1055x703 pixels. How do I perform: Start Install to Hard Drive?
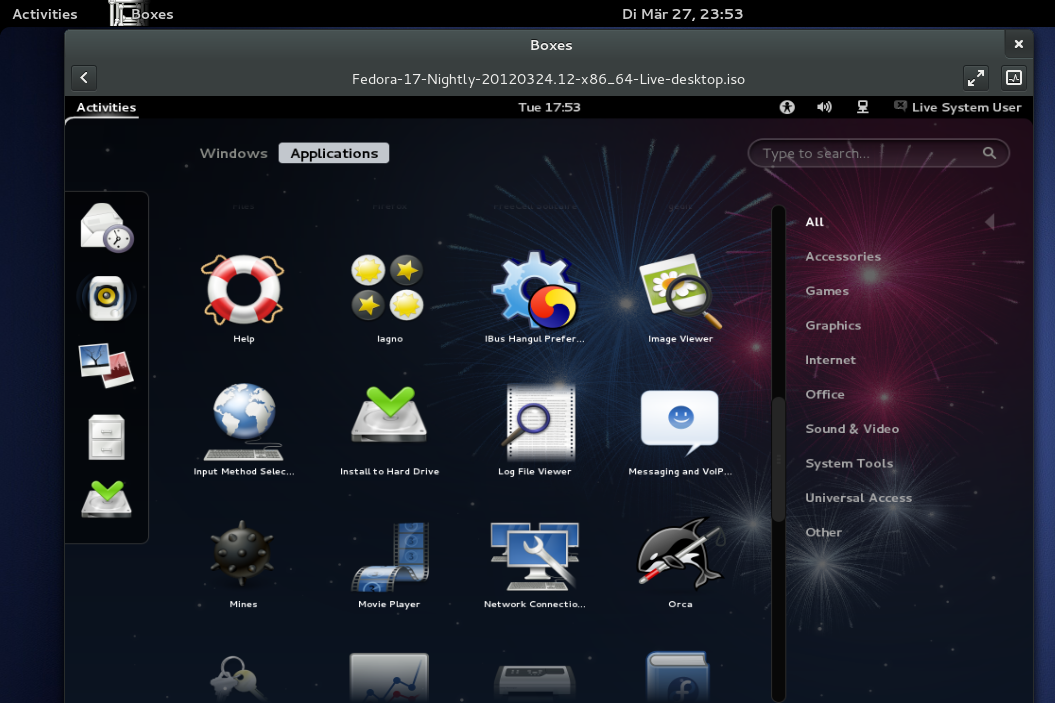[389, 430]
